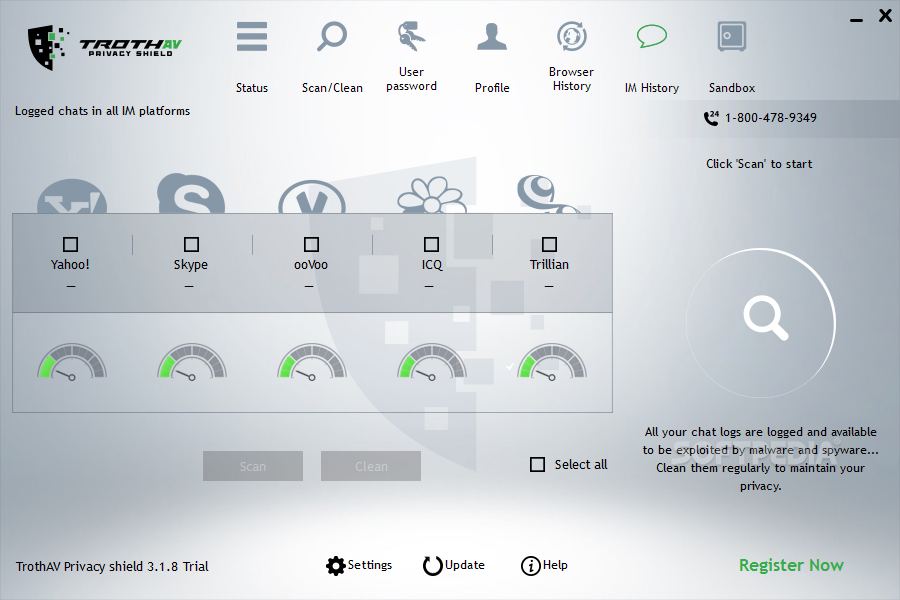Enable the Select all checkbox
The width and height of the screenshot is (900, 600).
[x=537, y=464]
